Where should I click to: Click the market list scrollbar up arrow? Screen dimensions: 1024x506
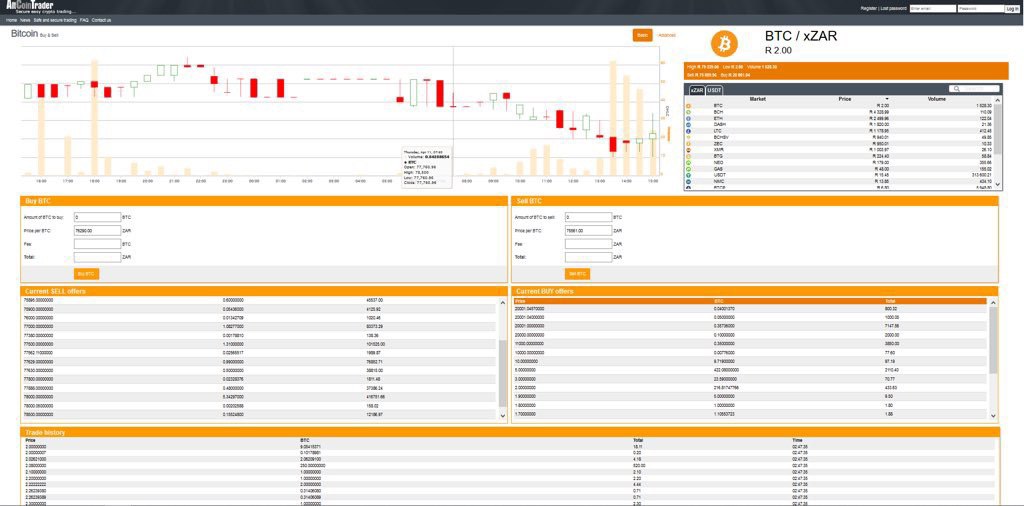pos(997,99)
